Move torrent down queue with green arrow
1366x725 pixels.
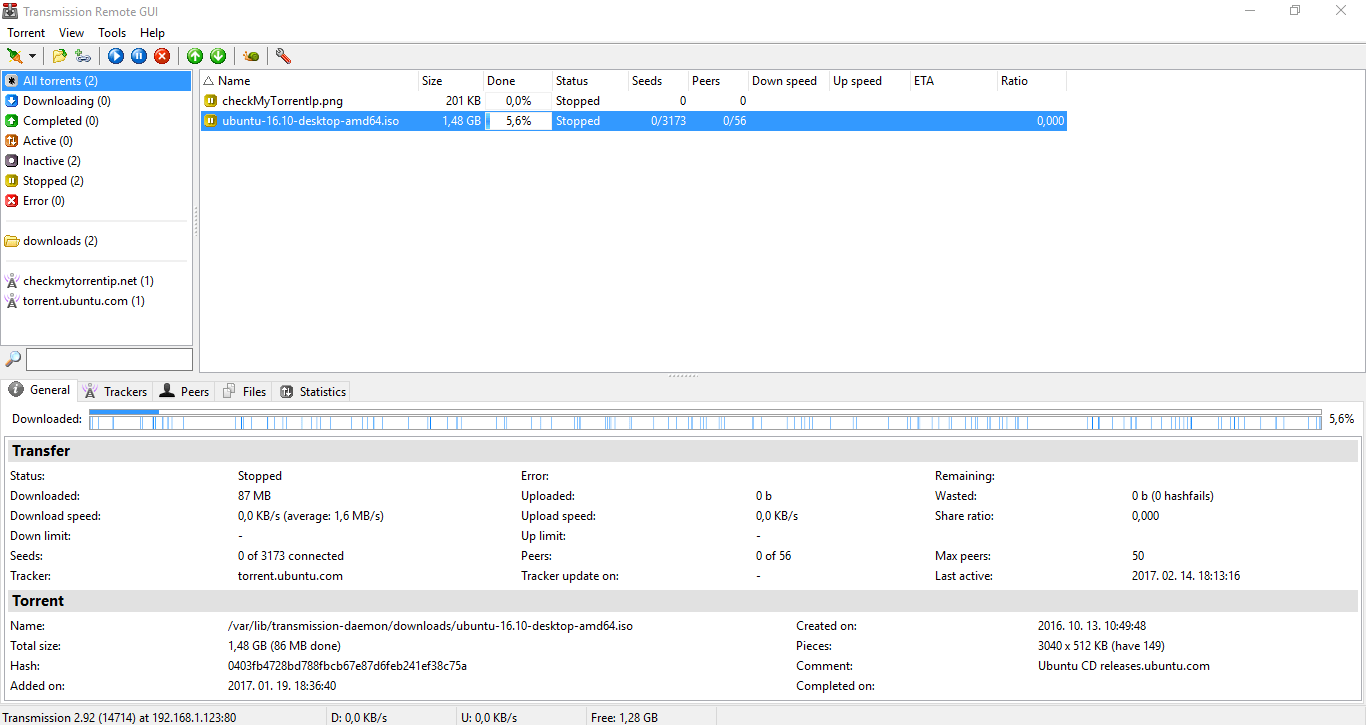coord(218,56)
